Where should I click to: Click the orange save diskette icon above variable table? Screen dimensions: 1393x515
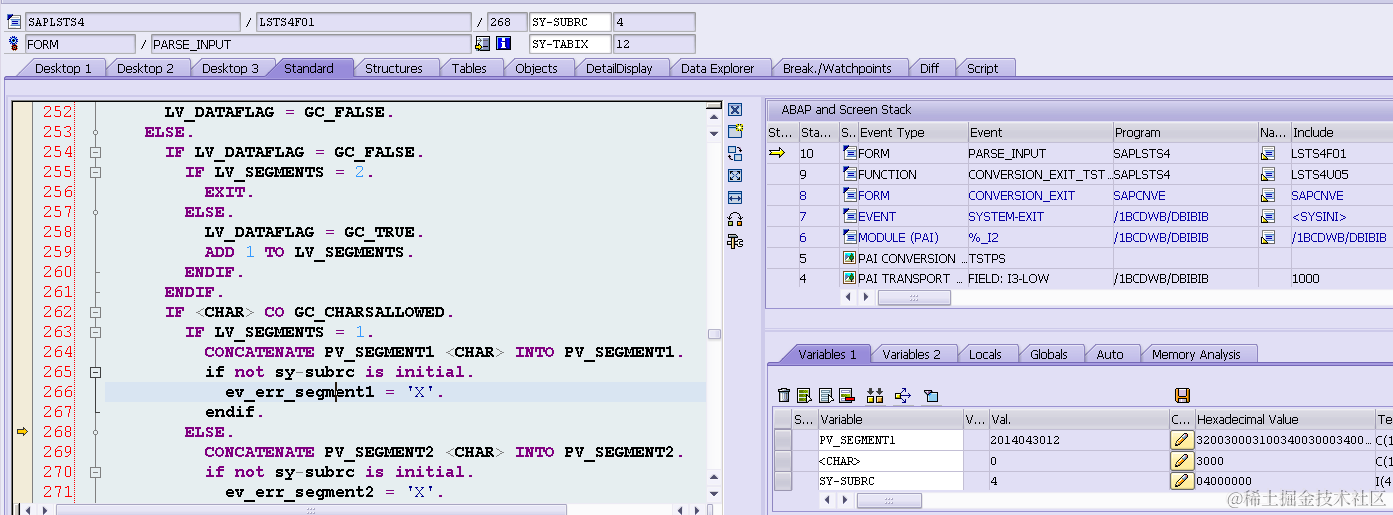[x=1182, y=395]
